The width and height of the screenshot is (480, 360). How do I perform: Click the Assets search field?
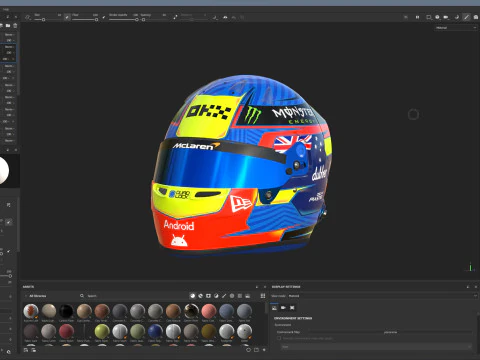click(133, 296)
